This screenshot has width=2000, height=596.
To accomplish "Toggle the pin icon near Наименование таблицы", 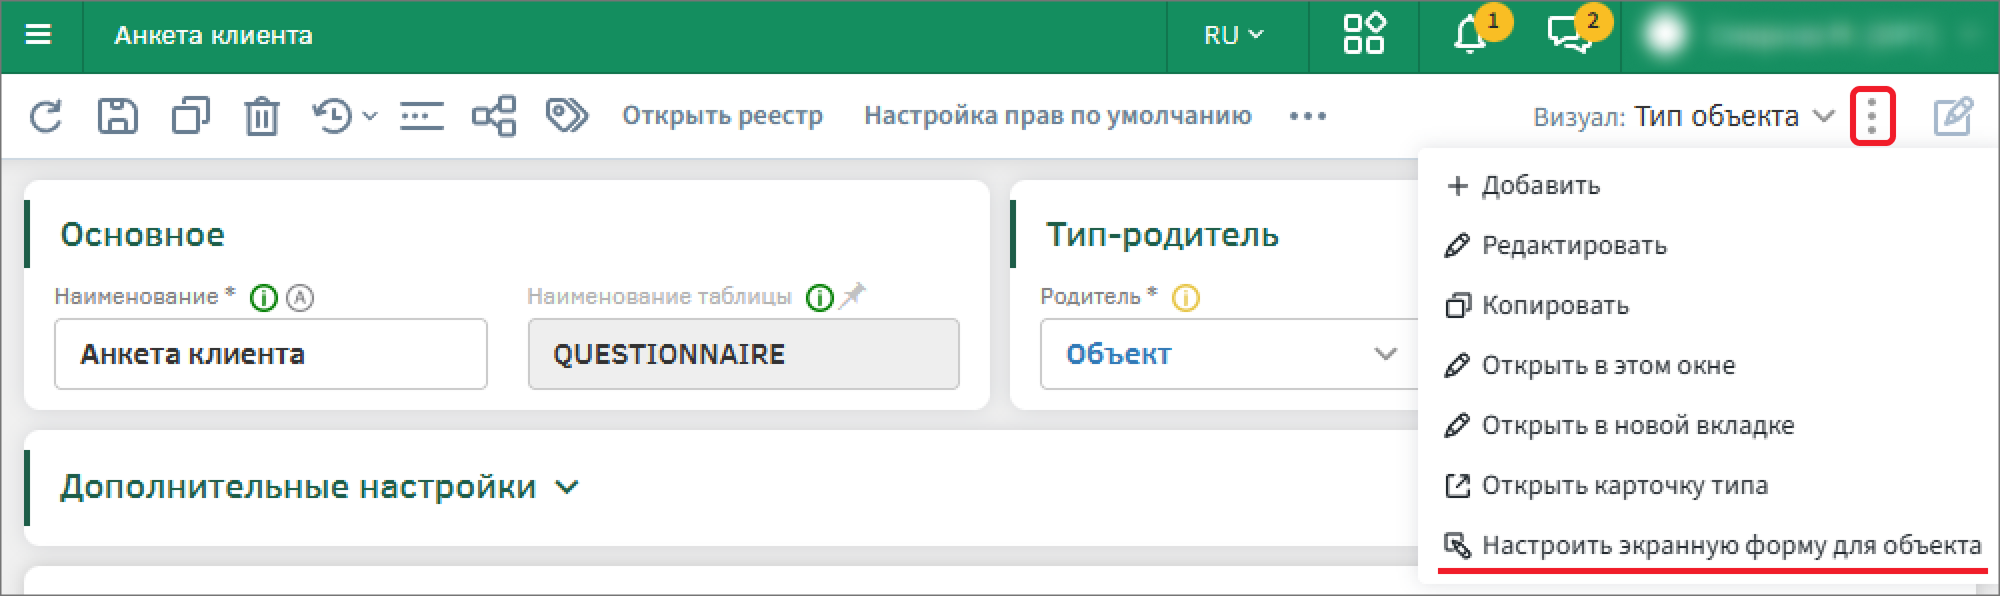I will pos(852,296).
